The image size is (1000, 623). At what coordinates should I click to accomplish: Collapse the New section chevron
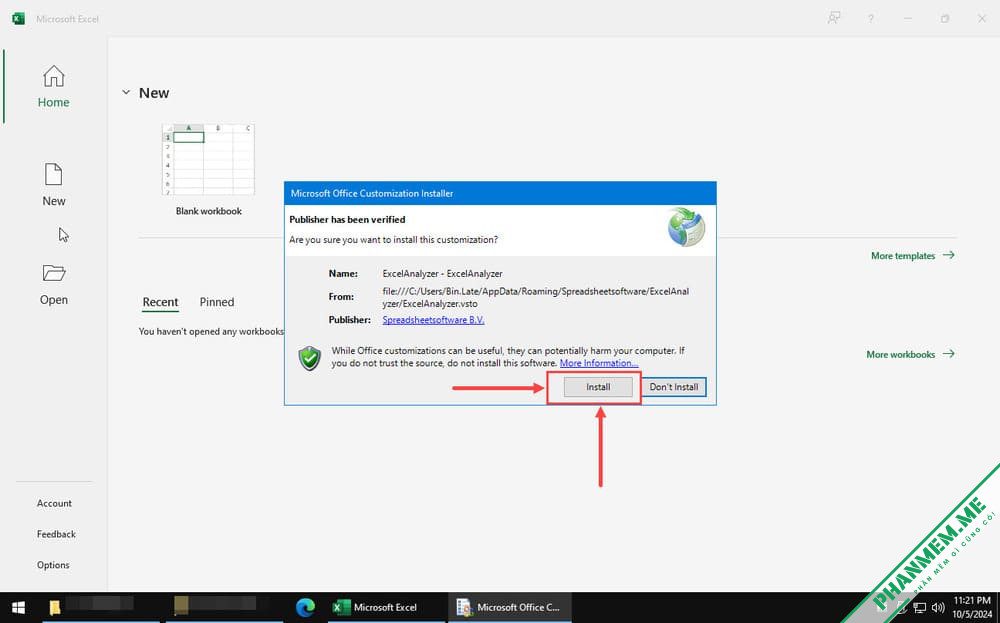[126, 92]
